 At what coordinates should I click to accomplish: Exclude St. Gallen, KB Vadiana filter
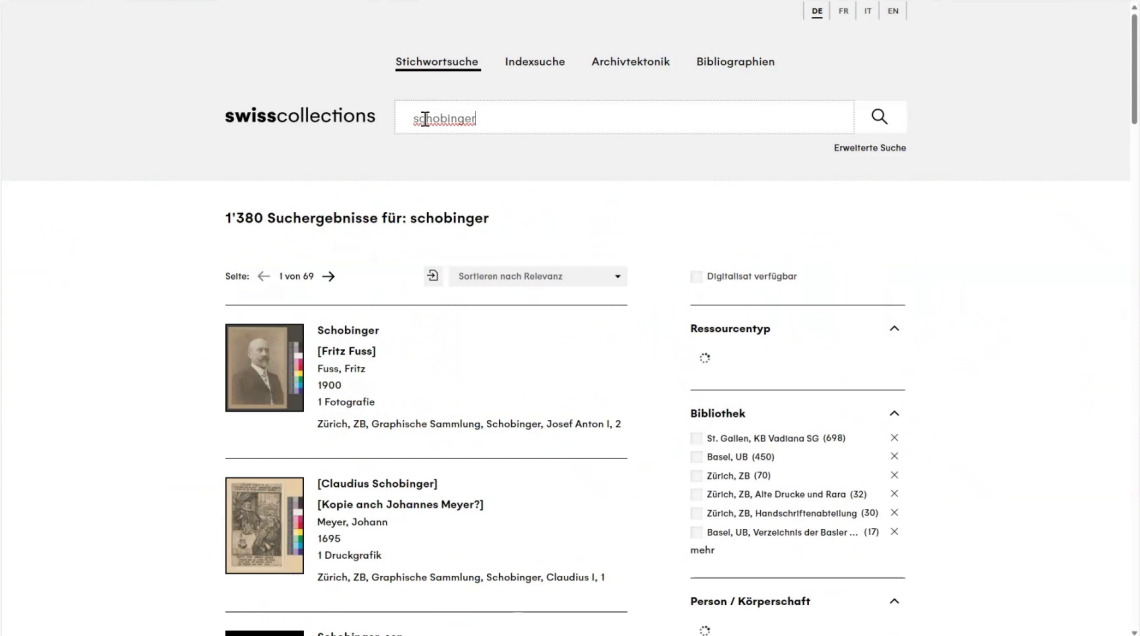click(894, 438)
